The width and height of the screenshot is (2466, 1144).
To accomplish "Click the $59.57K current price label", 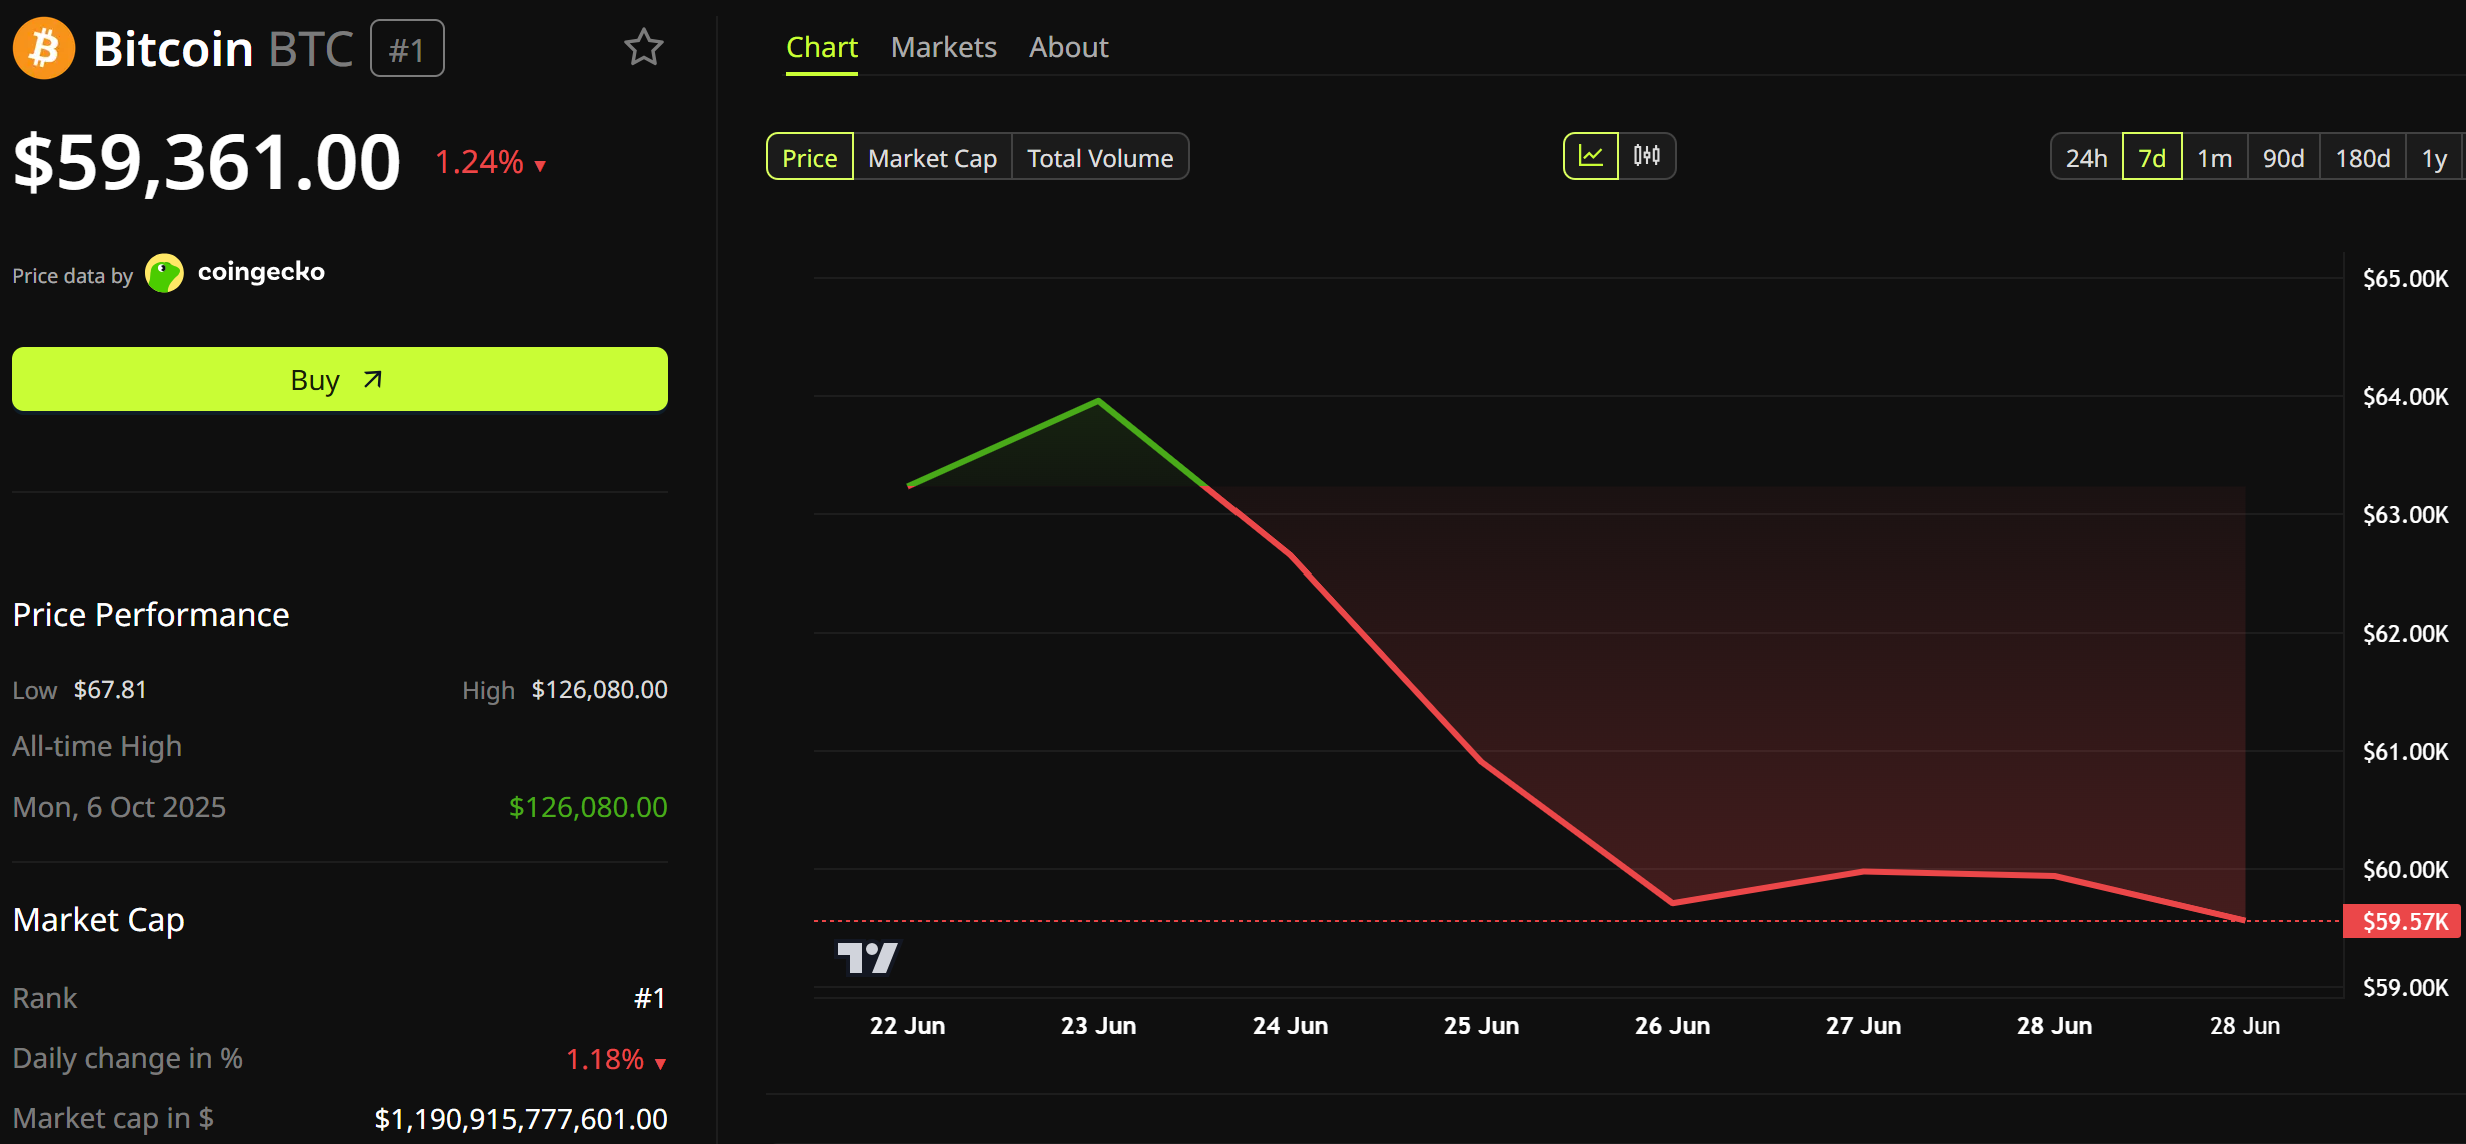I will pyautogui.click(x=2403, y=921).
